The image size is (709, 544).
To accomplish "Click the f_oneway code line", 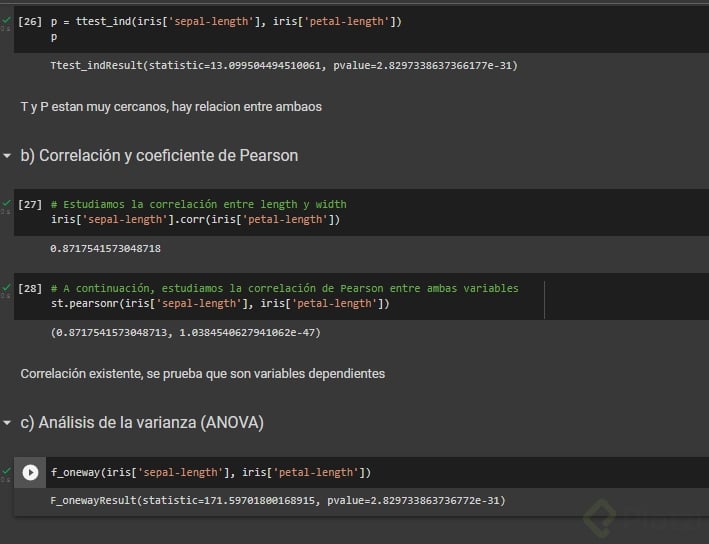I will pos(211,473).
